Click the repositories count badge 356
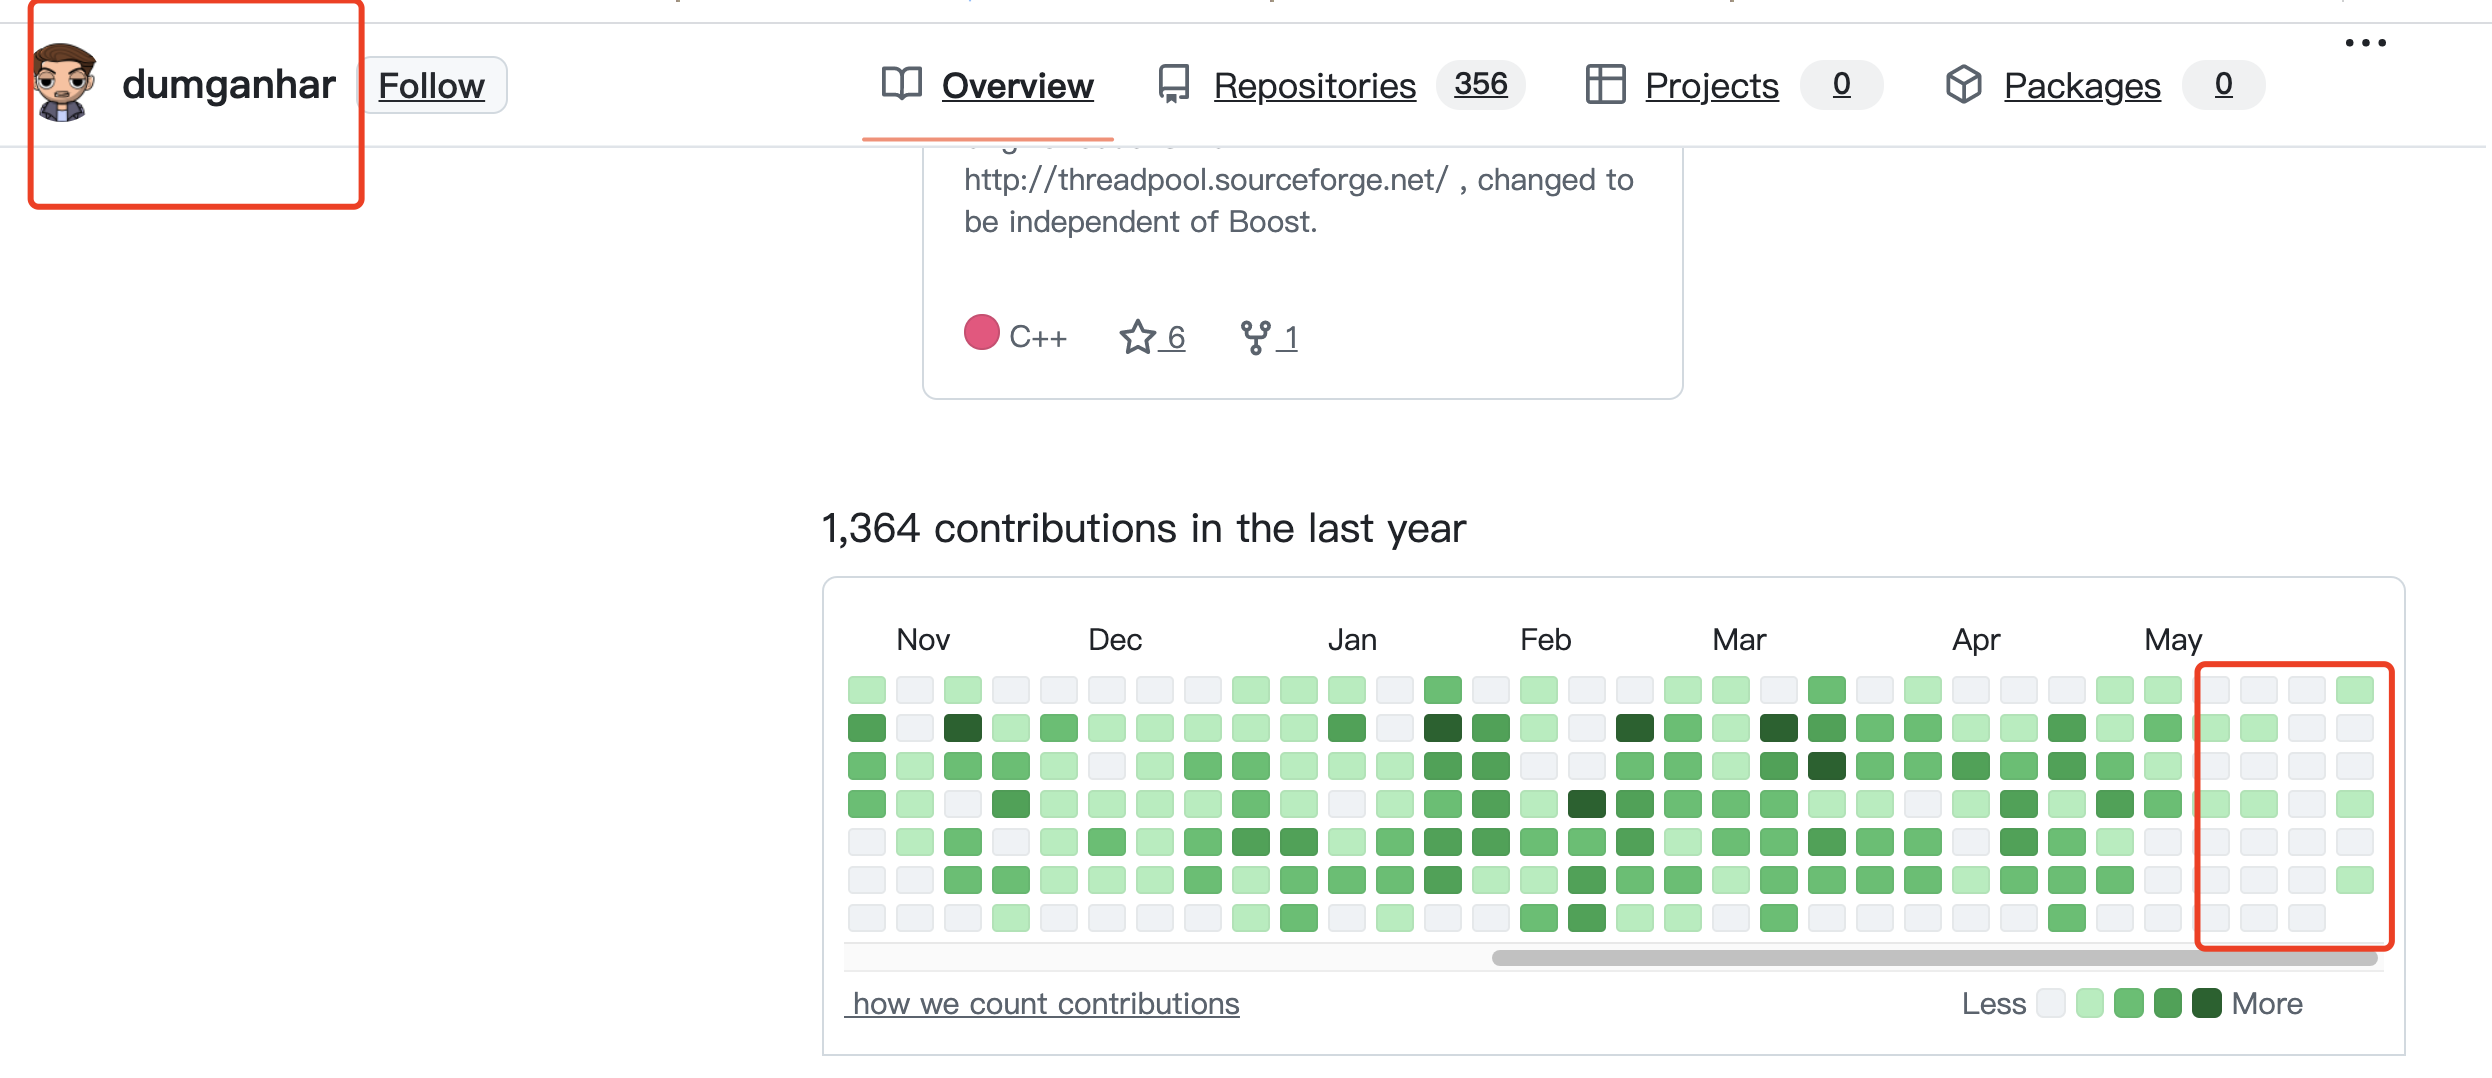This screenshot has height=1078, width=2492. (1480, 84)
